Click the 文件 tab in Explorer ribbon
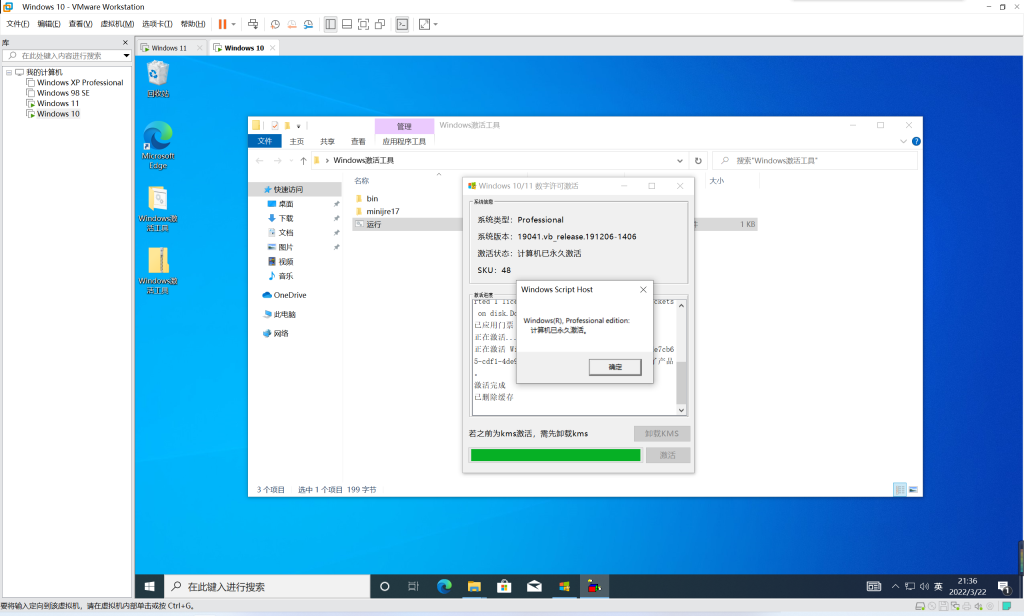 (x=264, y=141)
